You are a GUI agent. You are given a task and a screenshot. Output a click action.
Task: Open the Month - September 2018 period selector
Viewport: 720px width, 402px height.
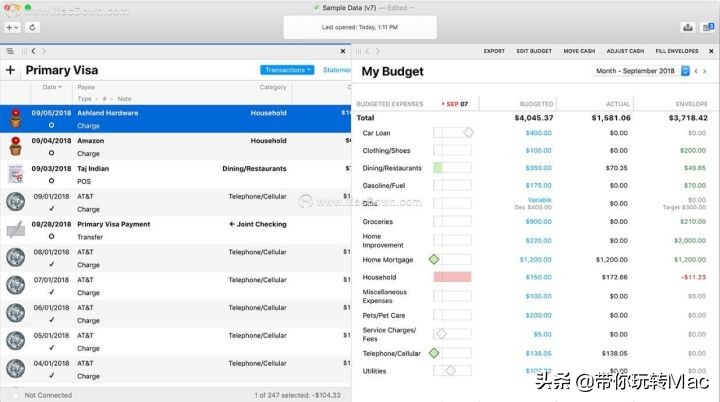[640, 71]
